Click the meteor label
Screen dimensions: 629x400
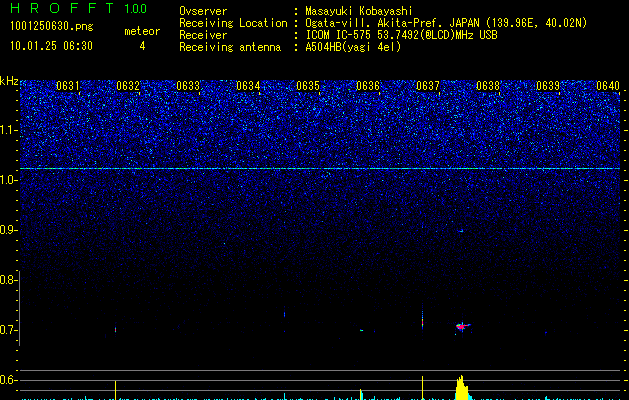[142, 31]
